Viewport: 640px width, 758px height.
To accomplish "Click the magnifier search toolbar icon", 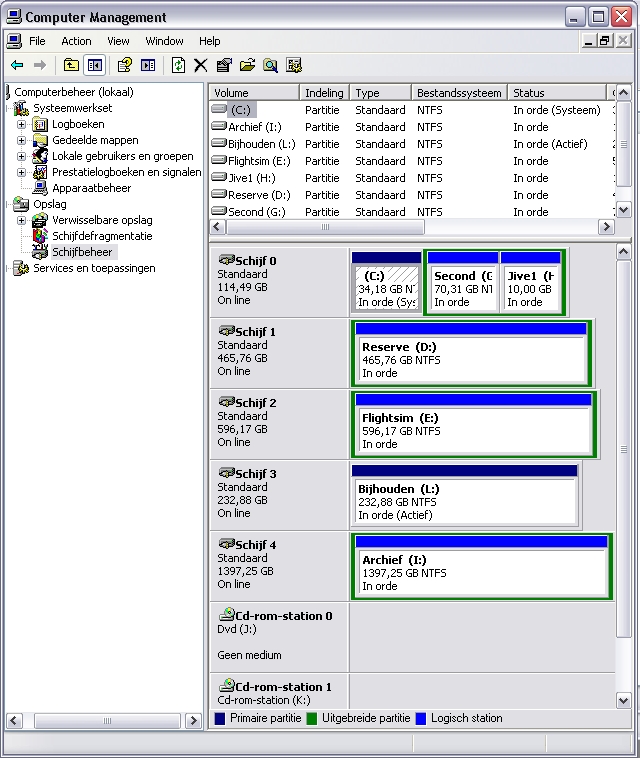I will click(270, 65).
